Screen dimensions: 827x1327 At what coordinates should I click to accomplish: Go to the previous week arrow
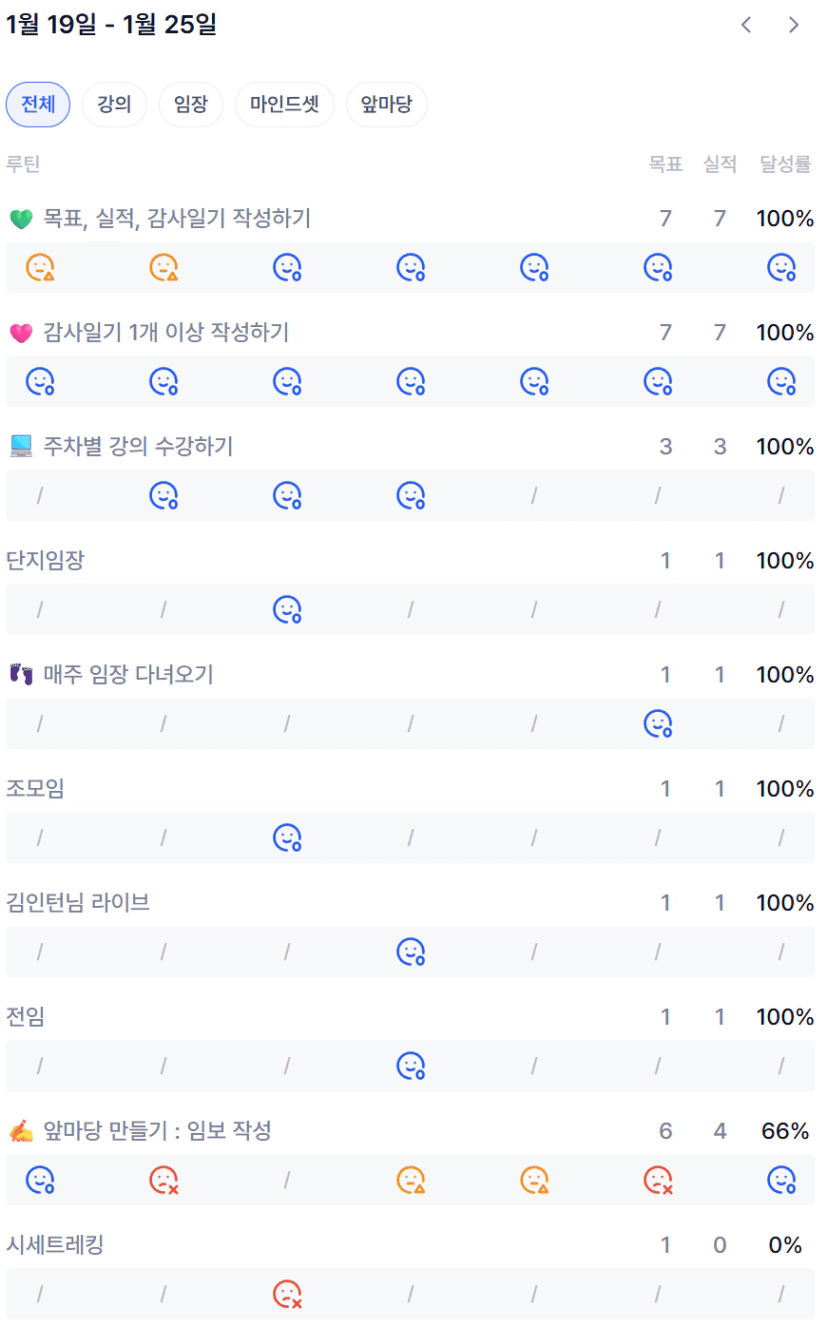[746, 26]
